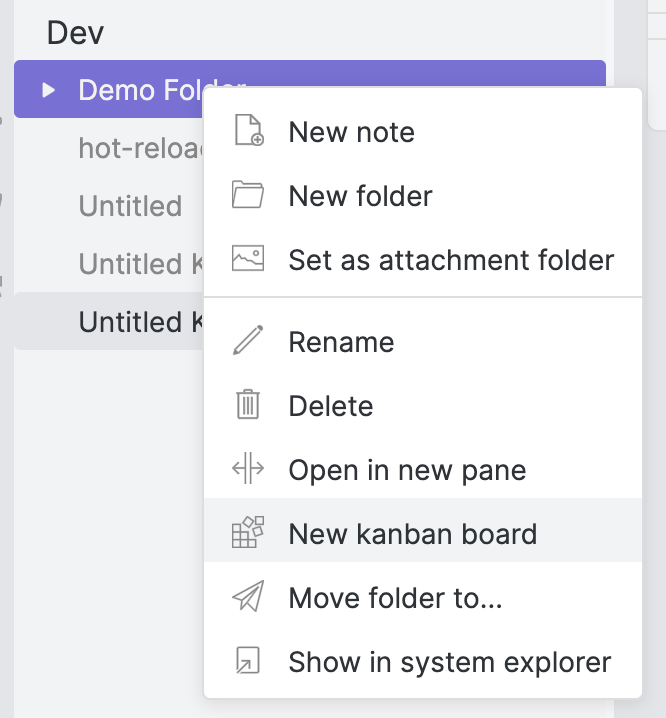Click the attachment folder image icon
Screen dimensions: 666x718
(247, 260)
